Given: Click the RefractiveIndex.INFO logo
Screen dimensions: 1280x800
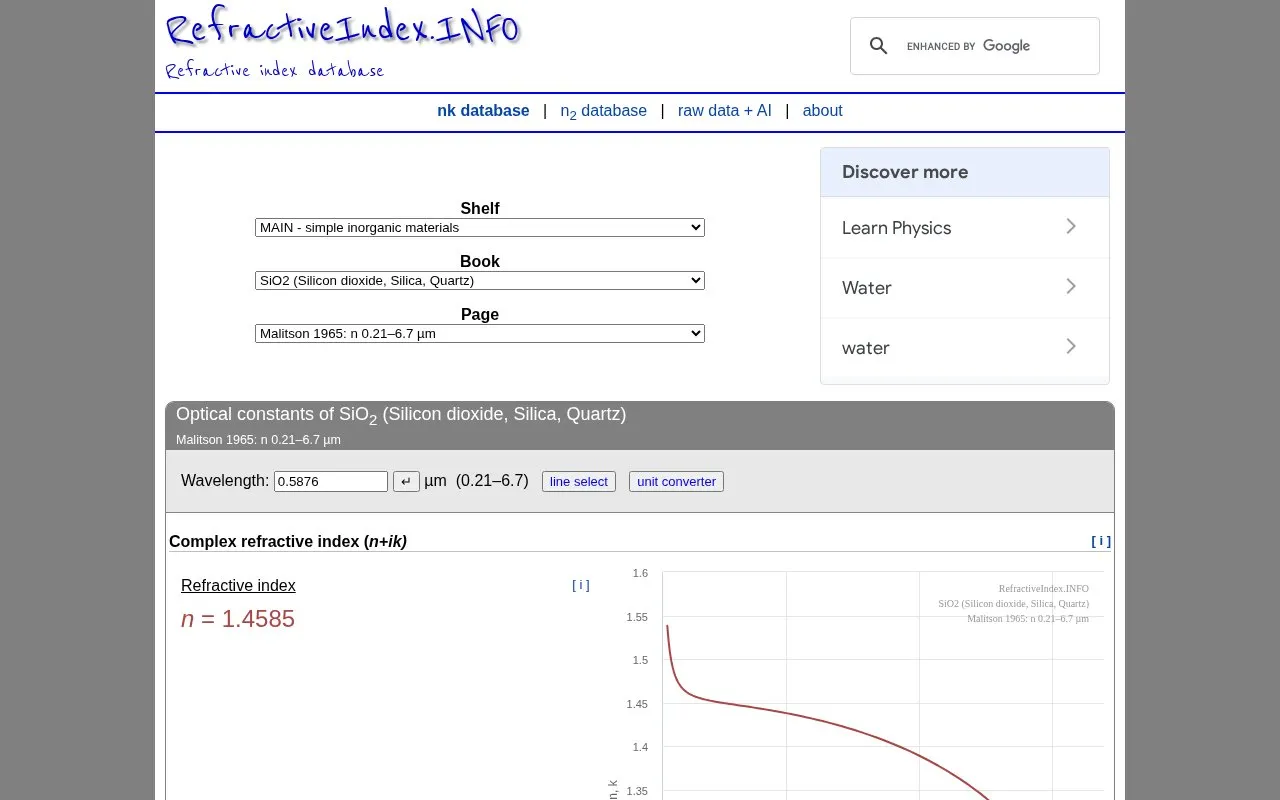Looking at the screenshot, I should (343, 29).
